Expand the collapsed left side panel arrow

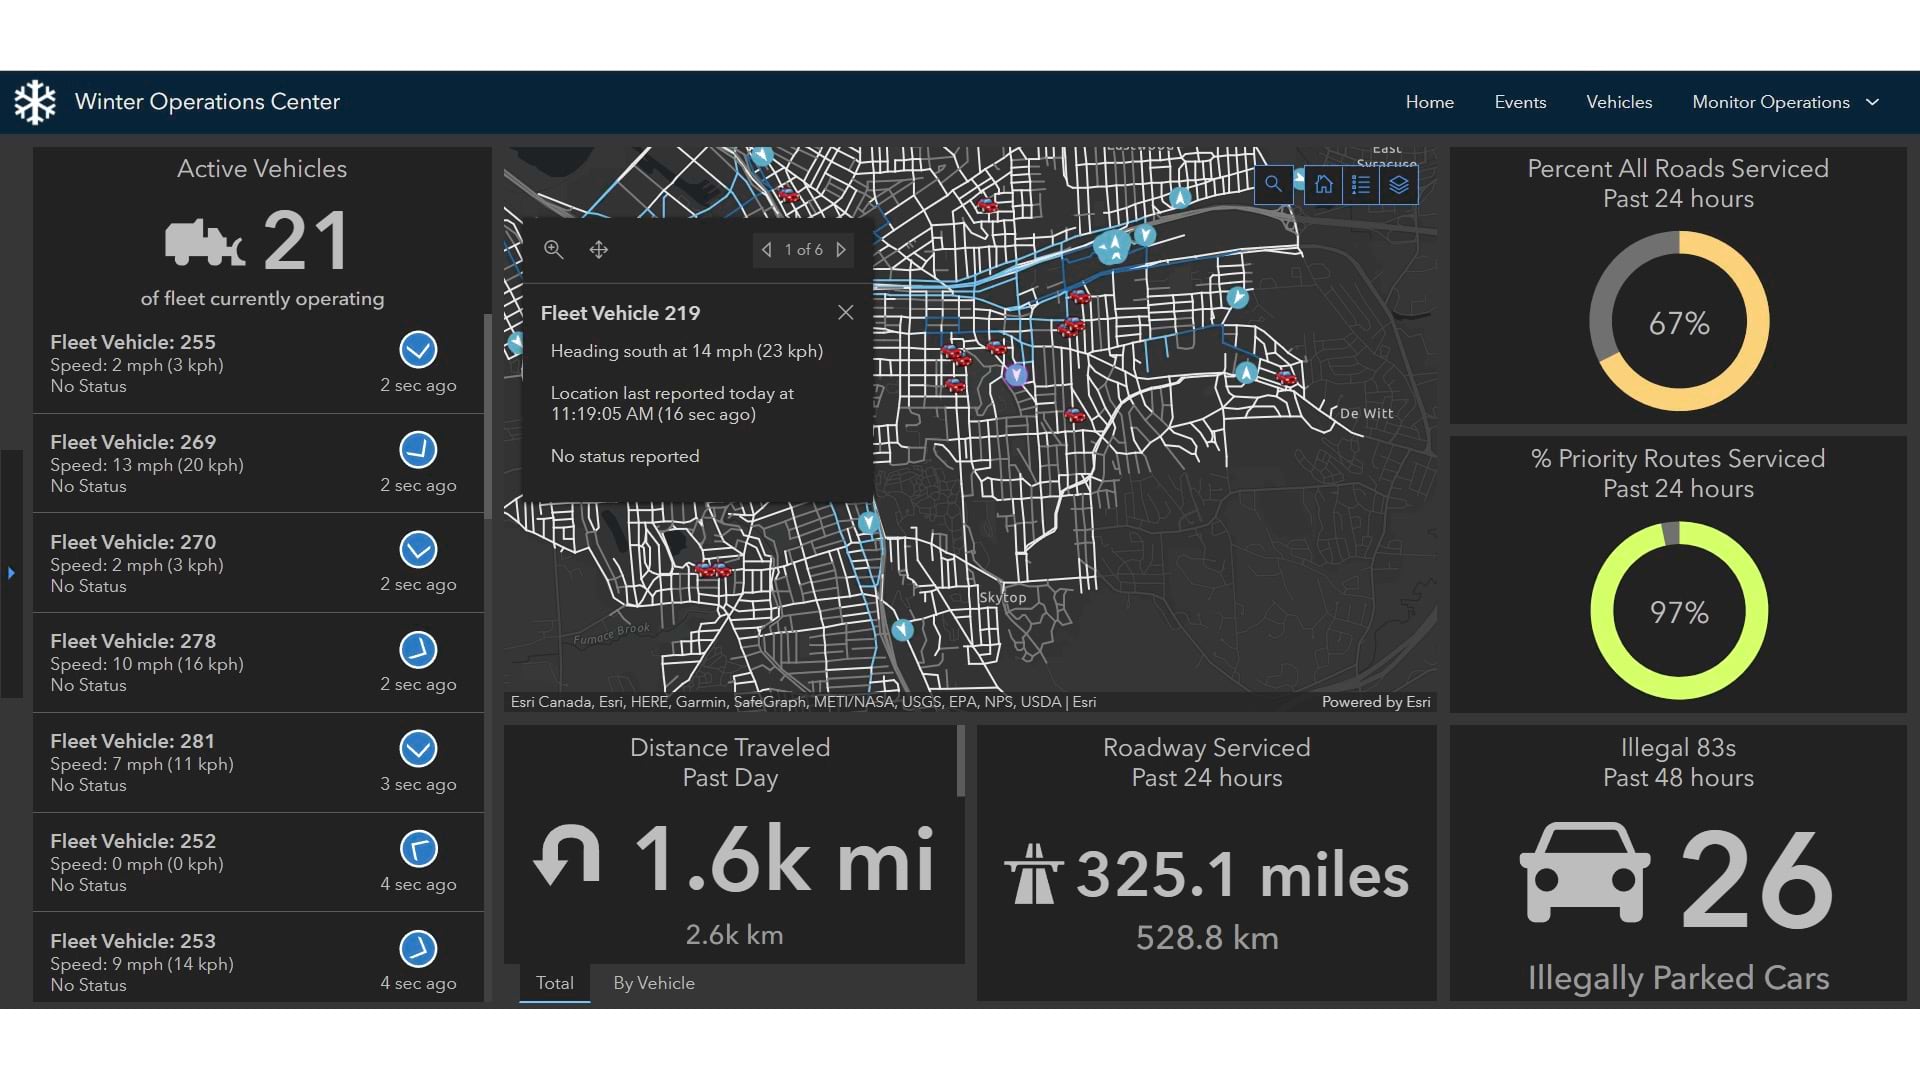click(x=11, y=573)
